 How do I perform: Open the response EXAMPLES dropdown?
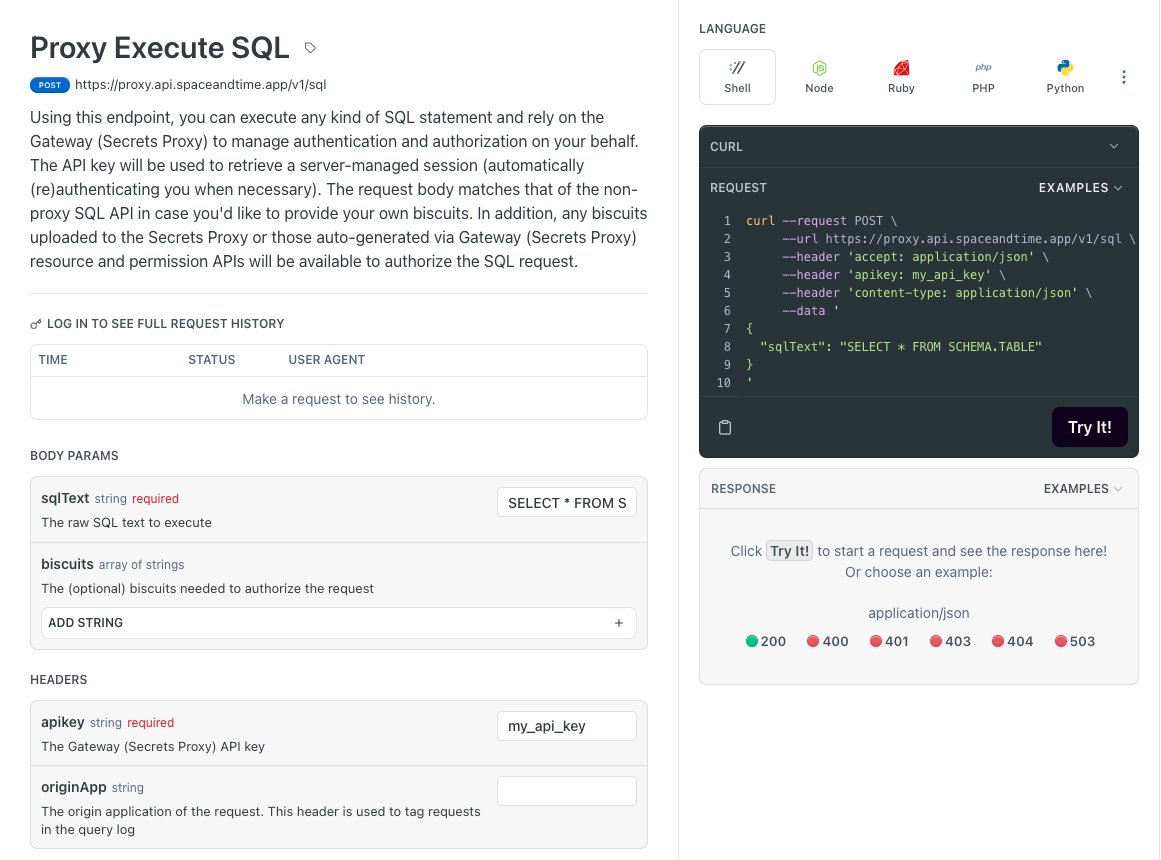click(1083, 489)
